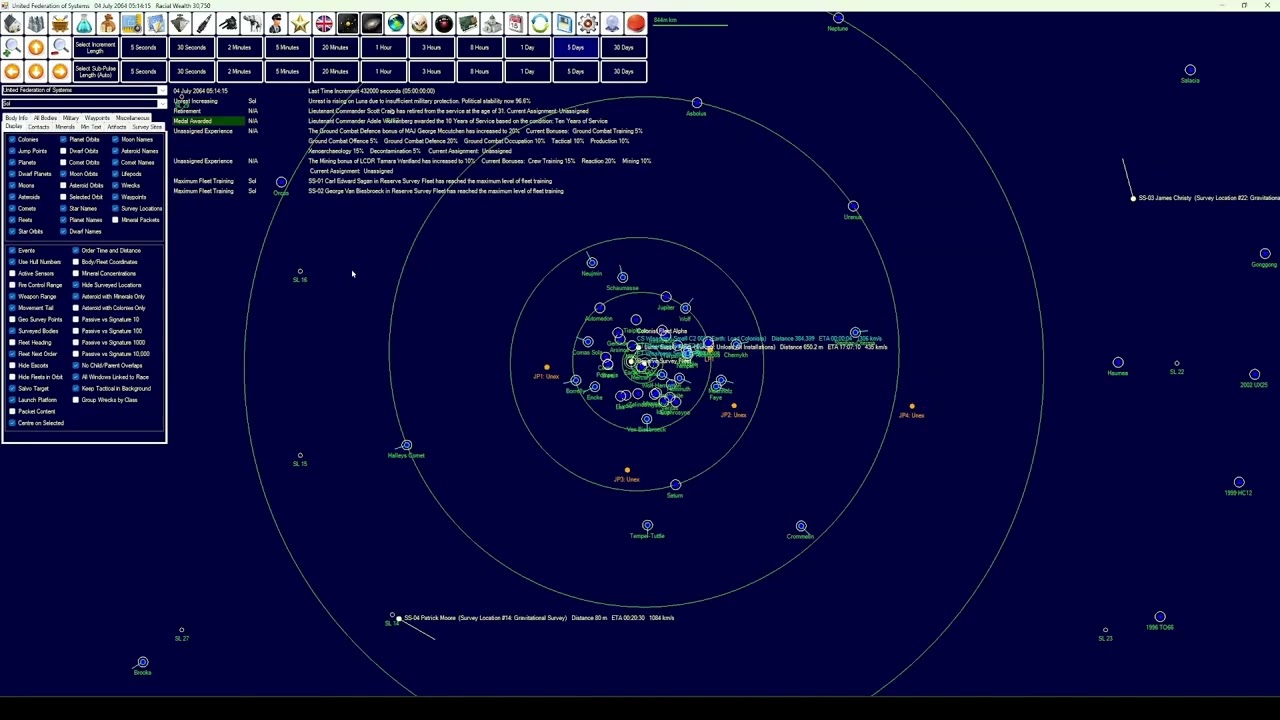Click the Earth globe icon
This screenshot has height=720, width=1280.
coord(396,23)
